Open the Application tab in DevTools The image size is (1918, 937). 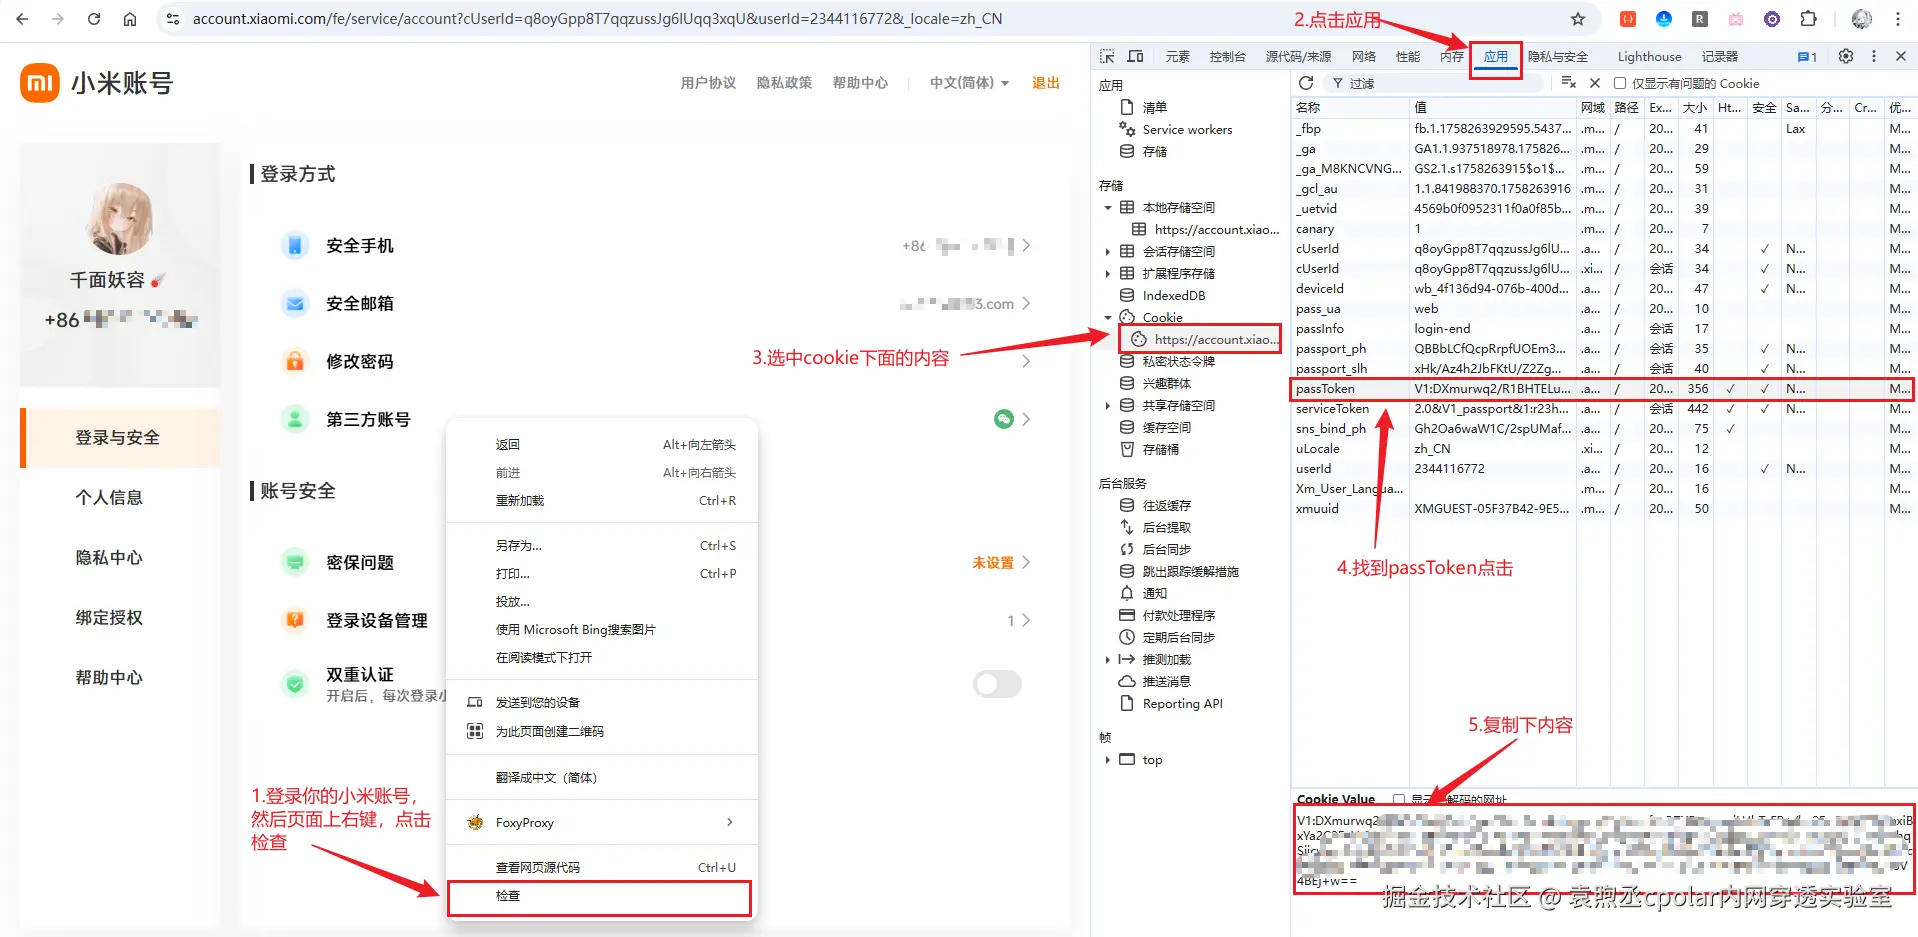pyautogui.click(x=1496, y=57)
